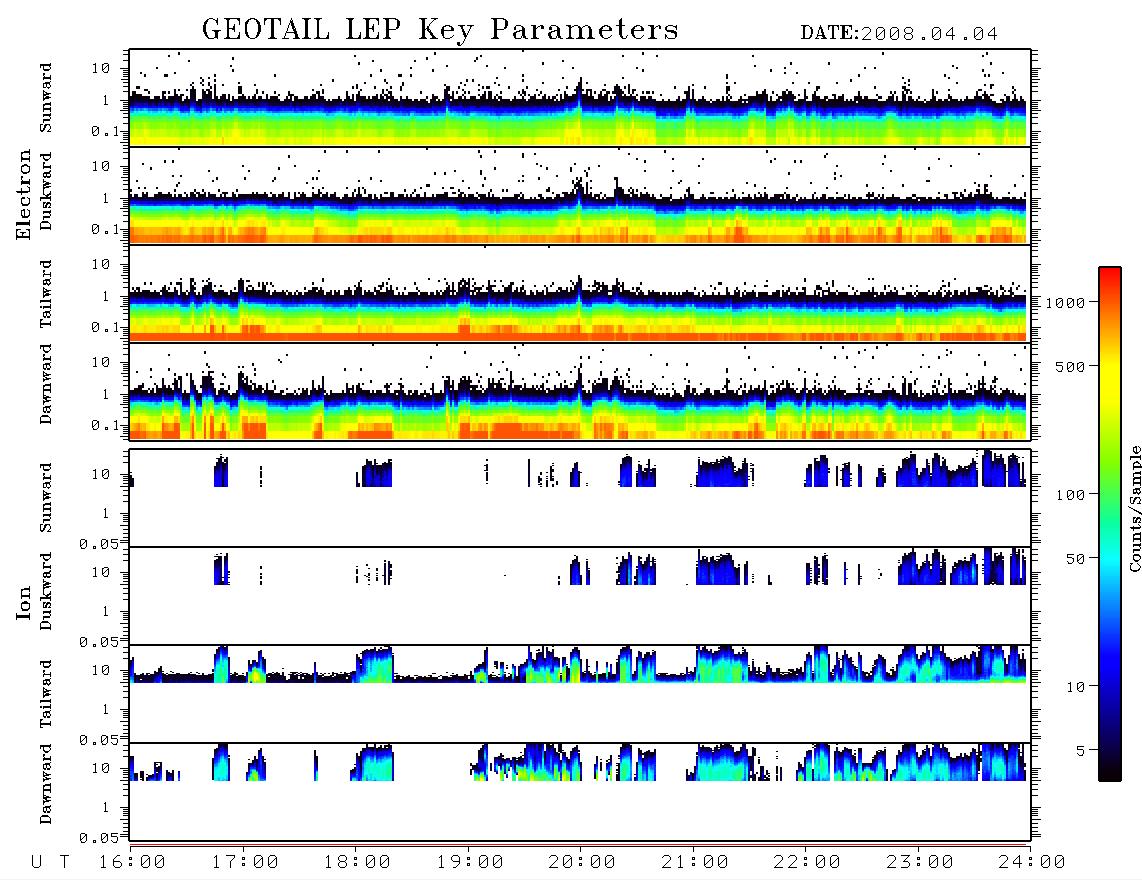Screen dimensions: 1142x880
Task: Click the "5" color bar tick label
Action: coord(1081,751)
